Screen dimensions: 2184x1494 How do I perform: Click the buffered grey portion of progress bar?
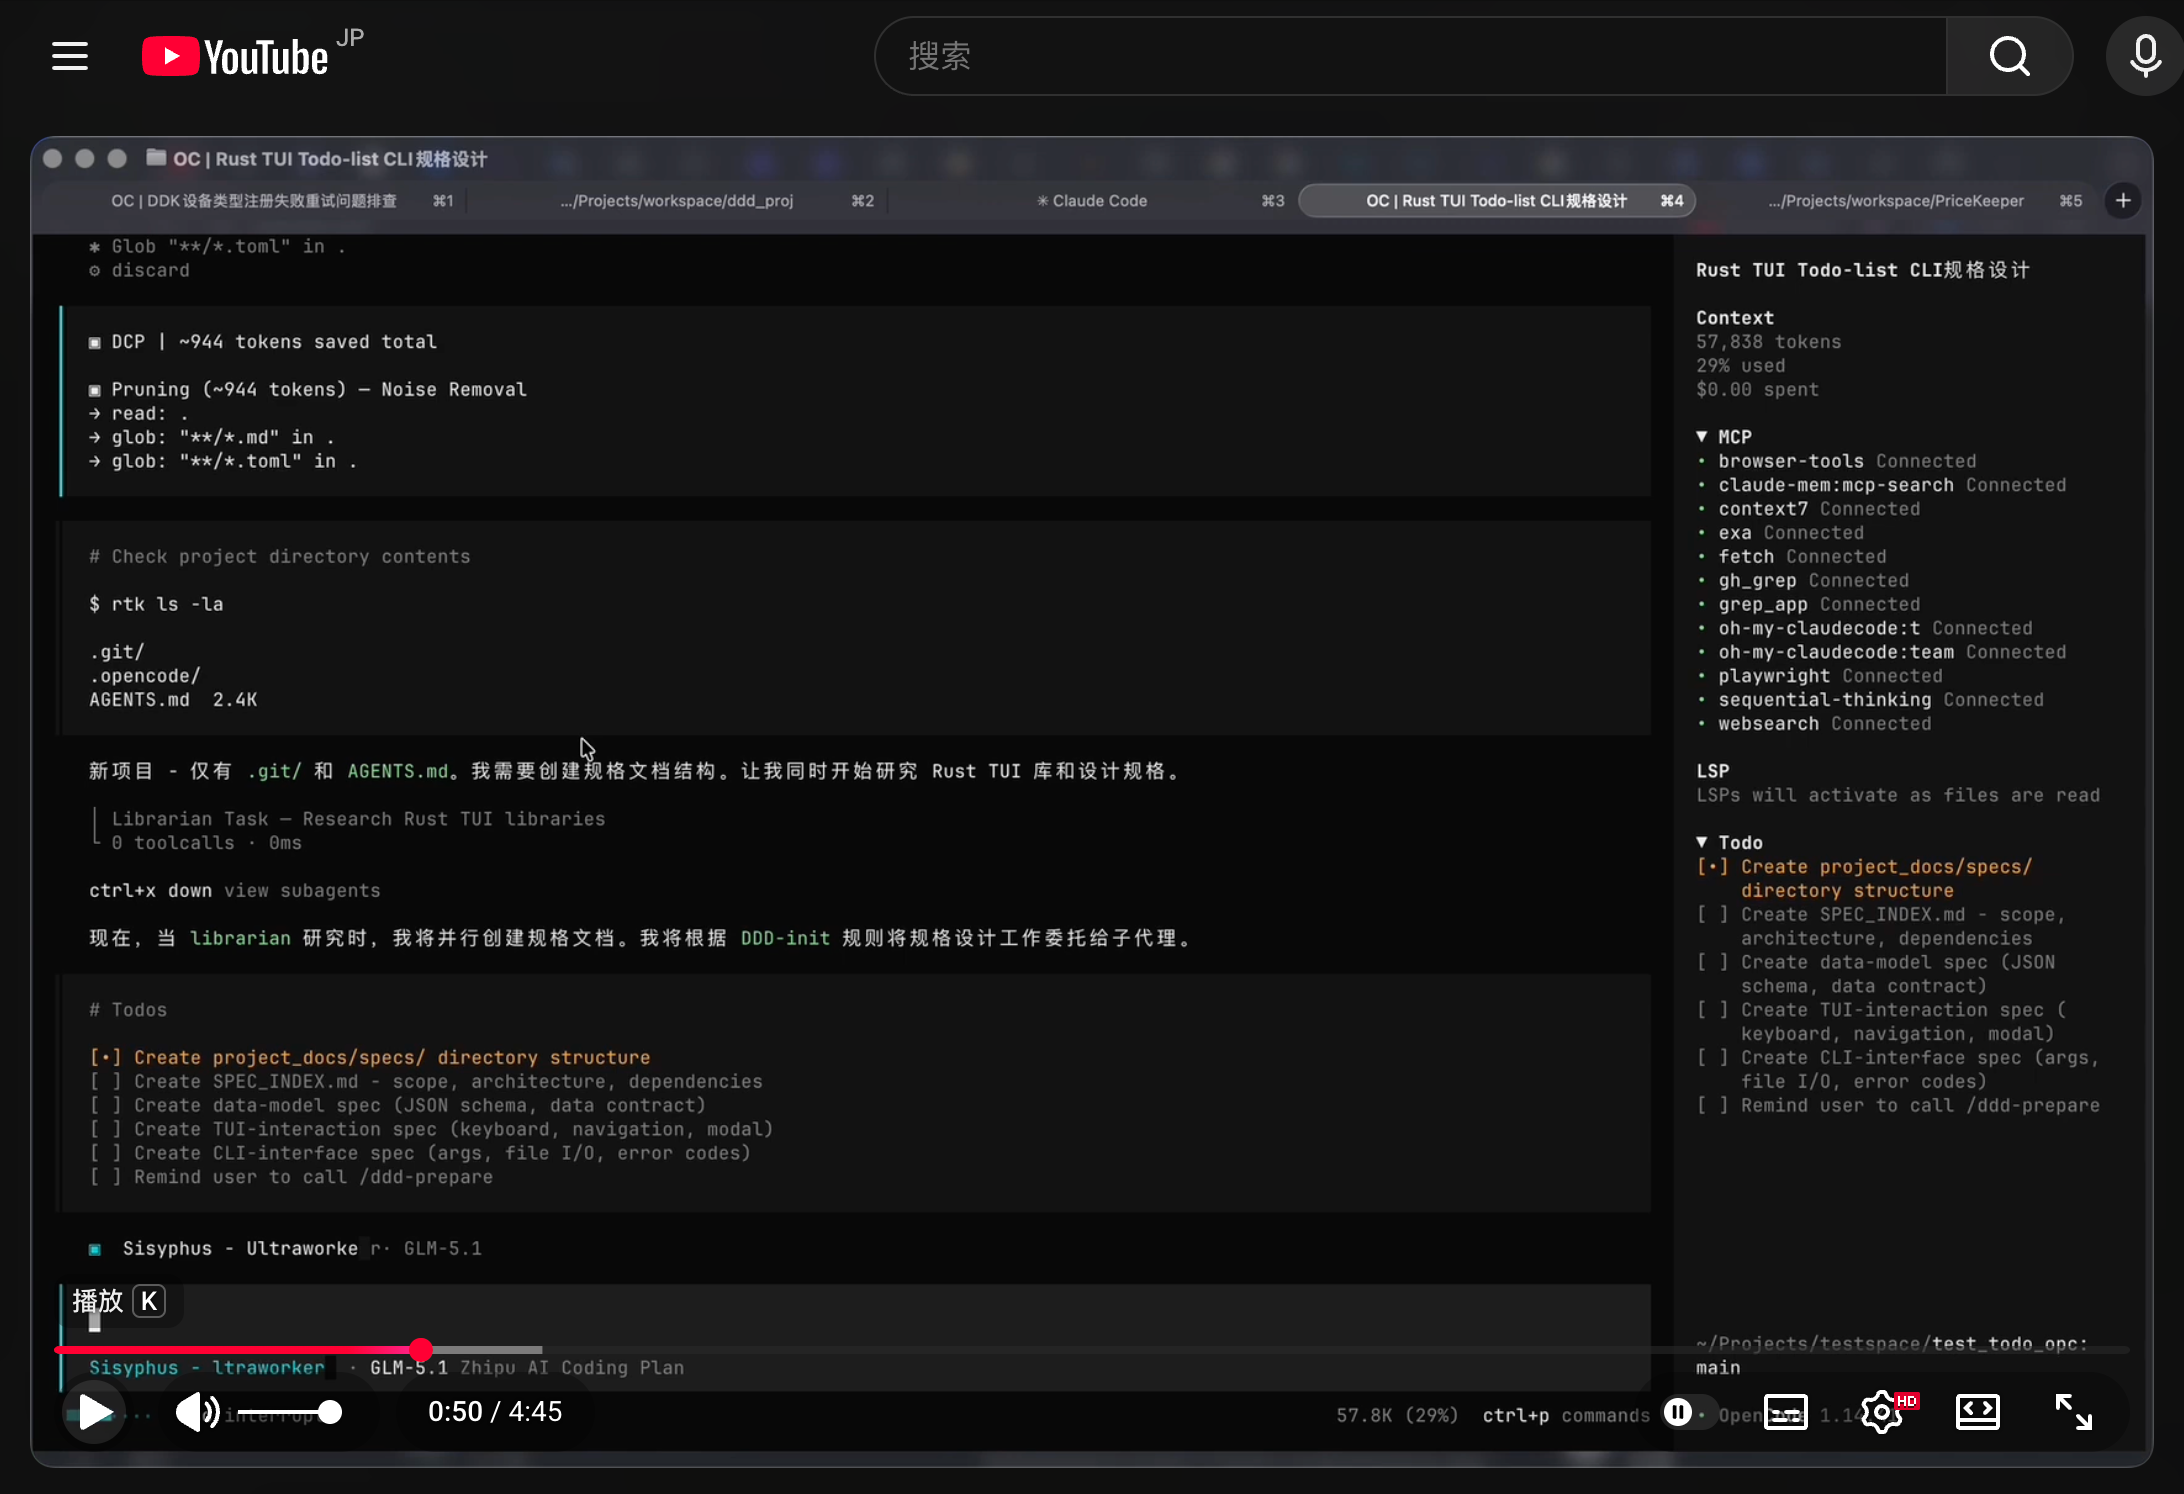click(487, 1349)
